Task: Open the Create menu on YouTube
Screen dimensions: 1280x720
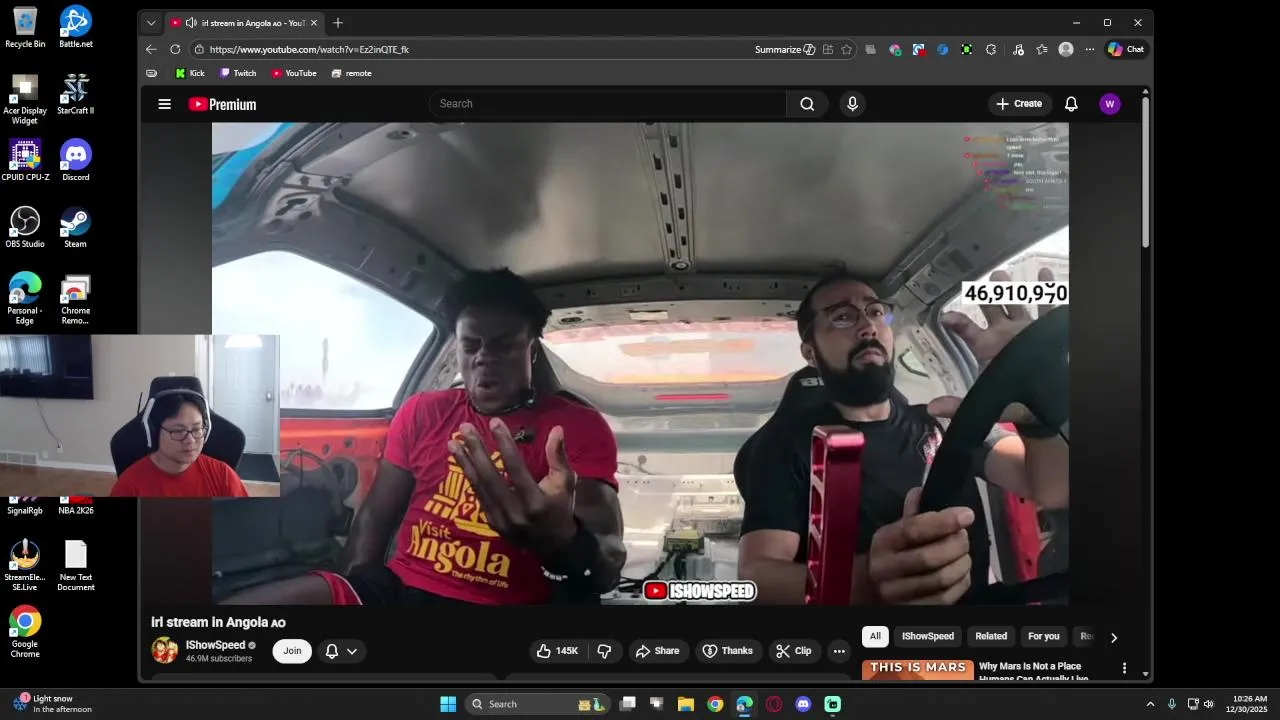Action: pos(1019,104)
